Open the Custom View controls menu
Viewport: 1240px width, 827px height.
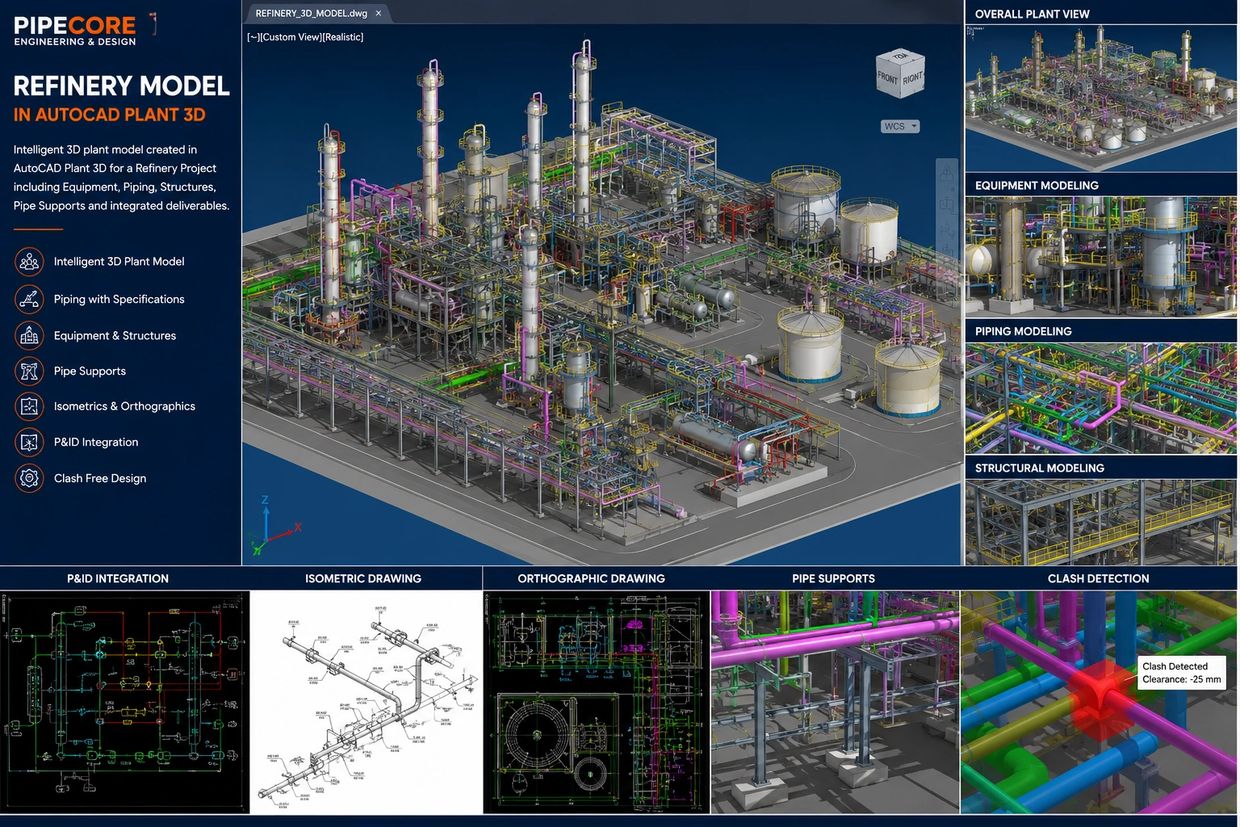point(290,37)
